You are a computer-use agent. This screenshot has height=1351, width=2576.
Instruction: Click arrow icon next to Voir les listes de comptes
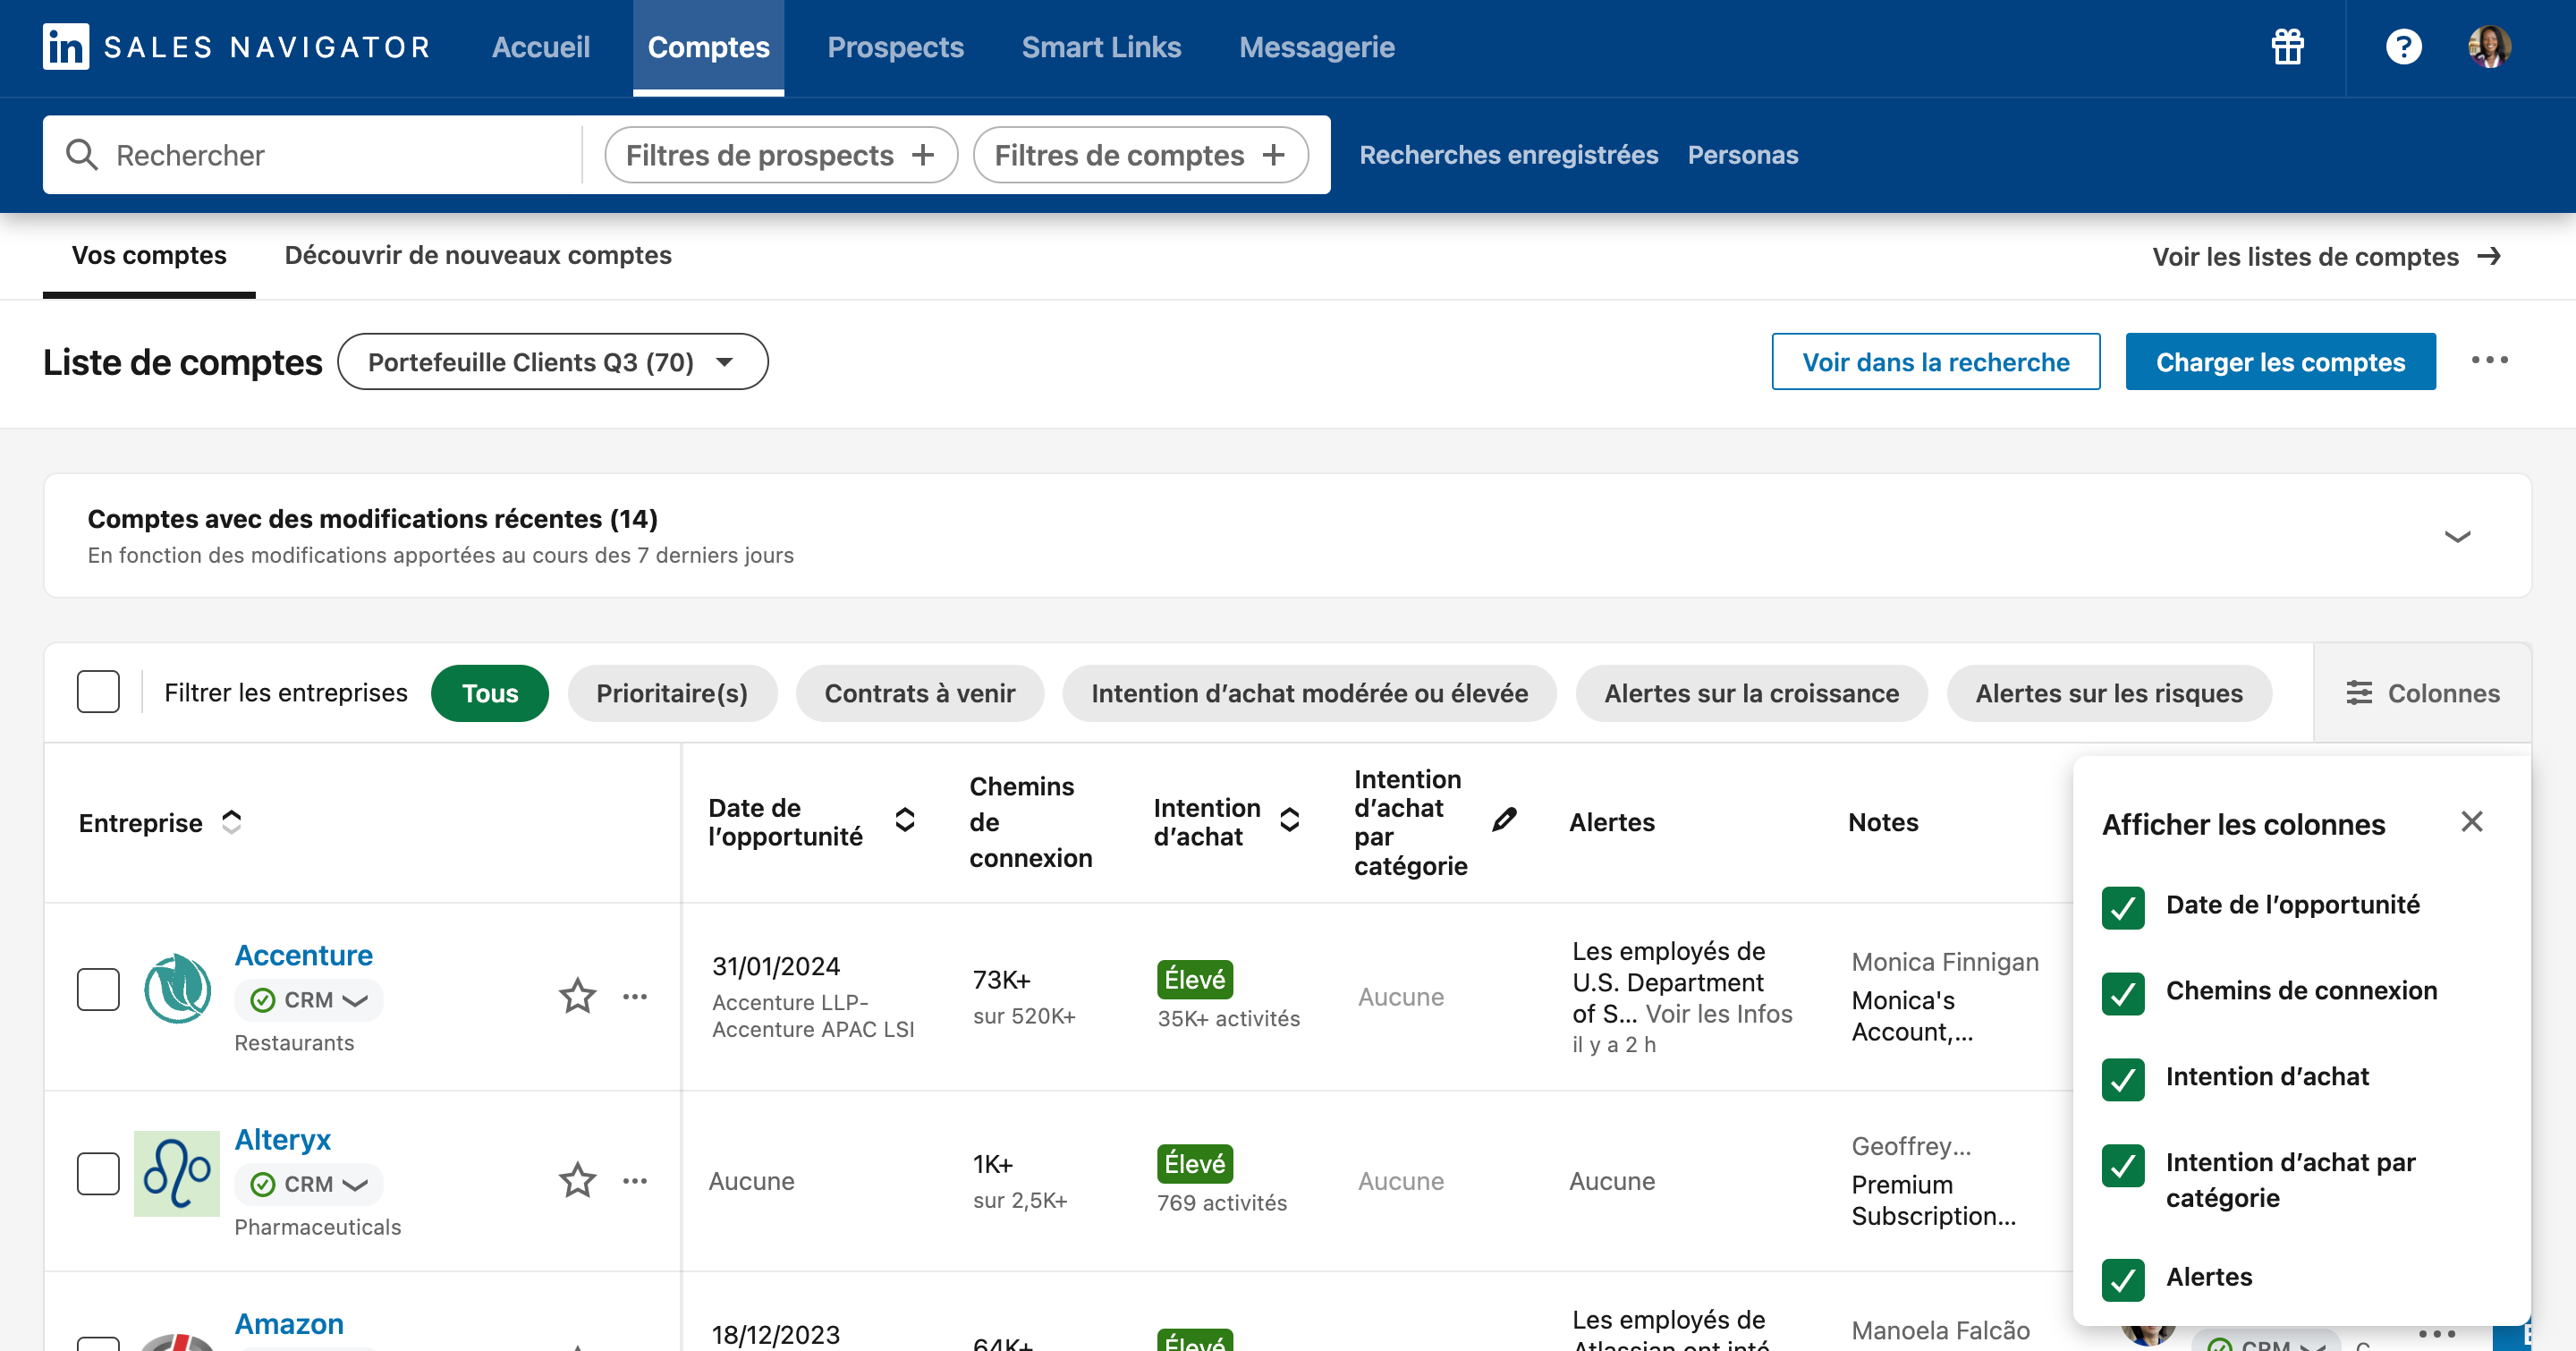pos(2490,257)
